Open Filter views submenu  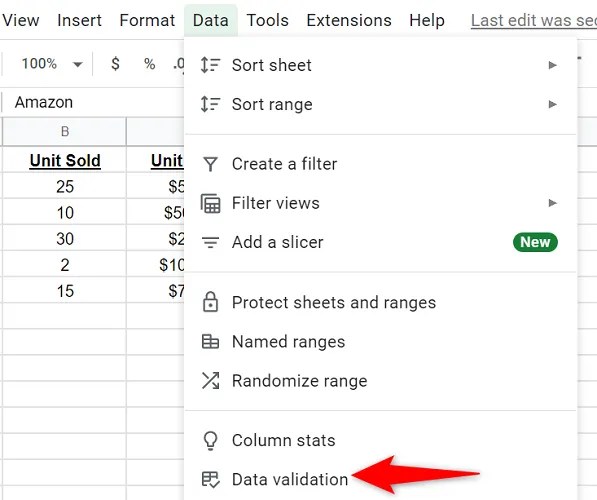[x=381, y=203]
